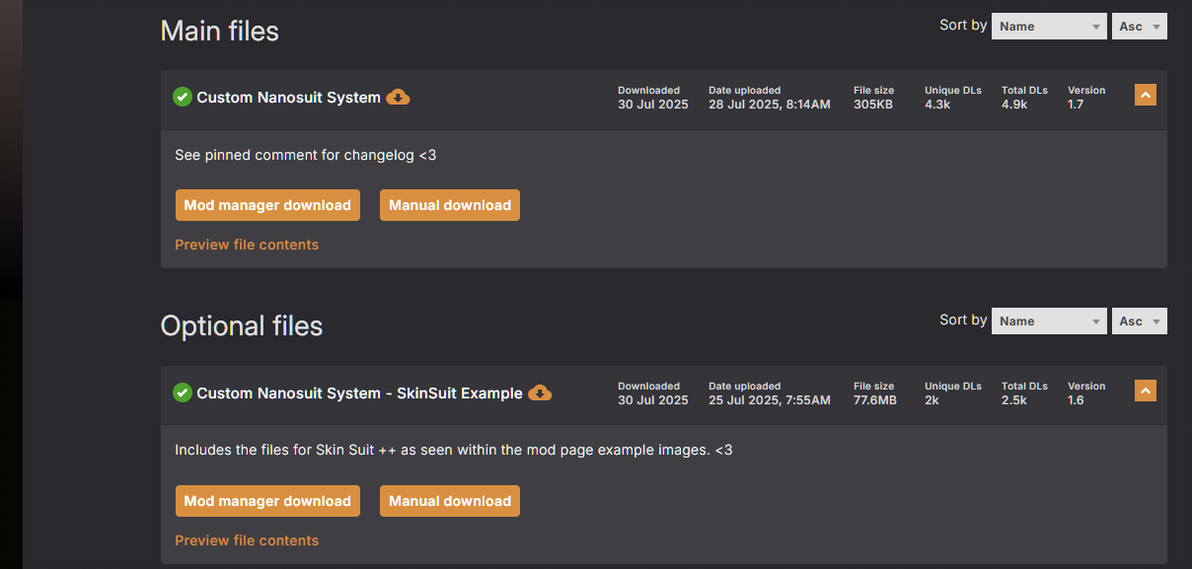Click green downloaded checkmark on SkinSuit Example file
This screenshot has height=569, width=1192.
point(182,393)
